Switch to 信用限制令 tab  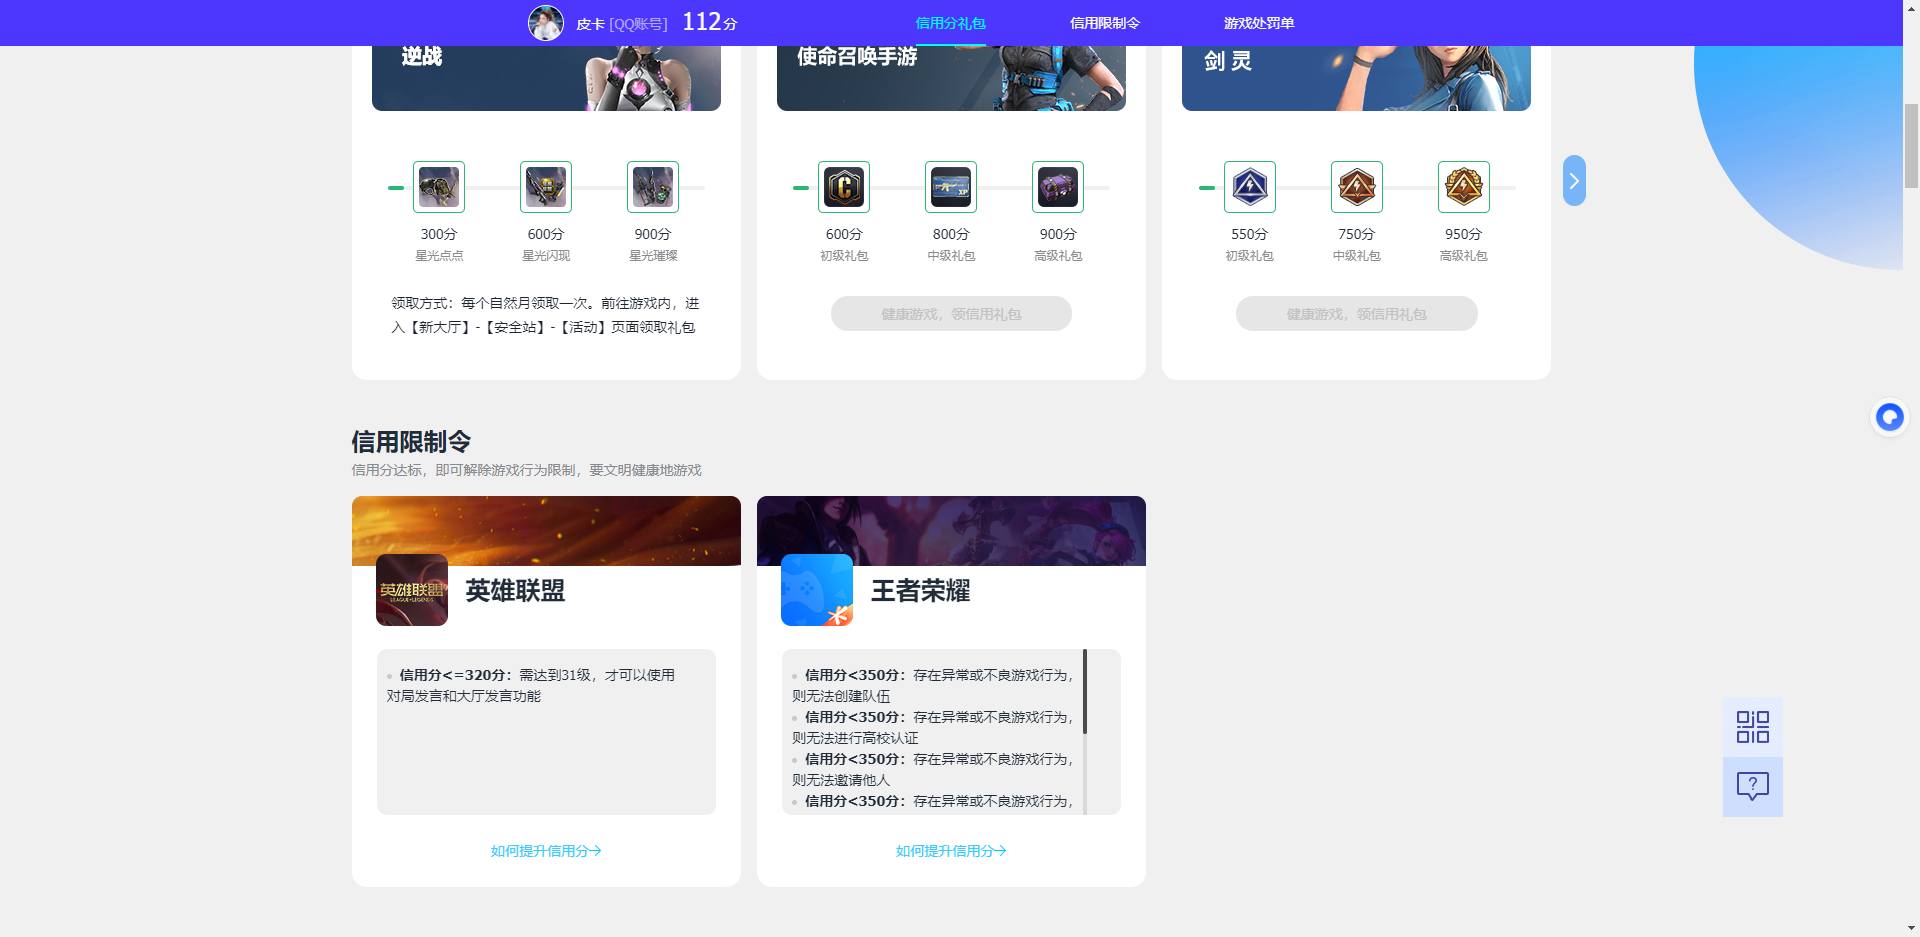1104,23
